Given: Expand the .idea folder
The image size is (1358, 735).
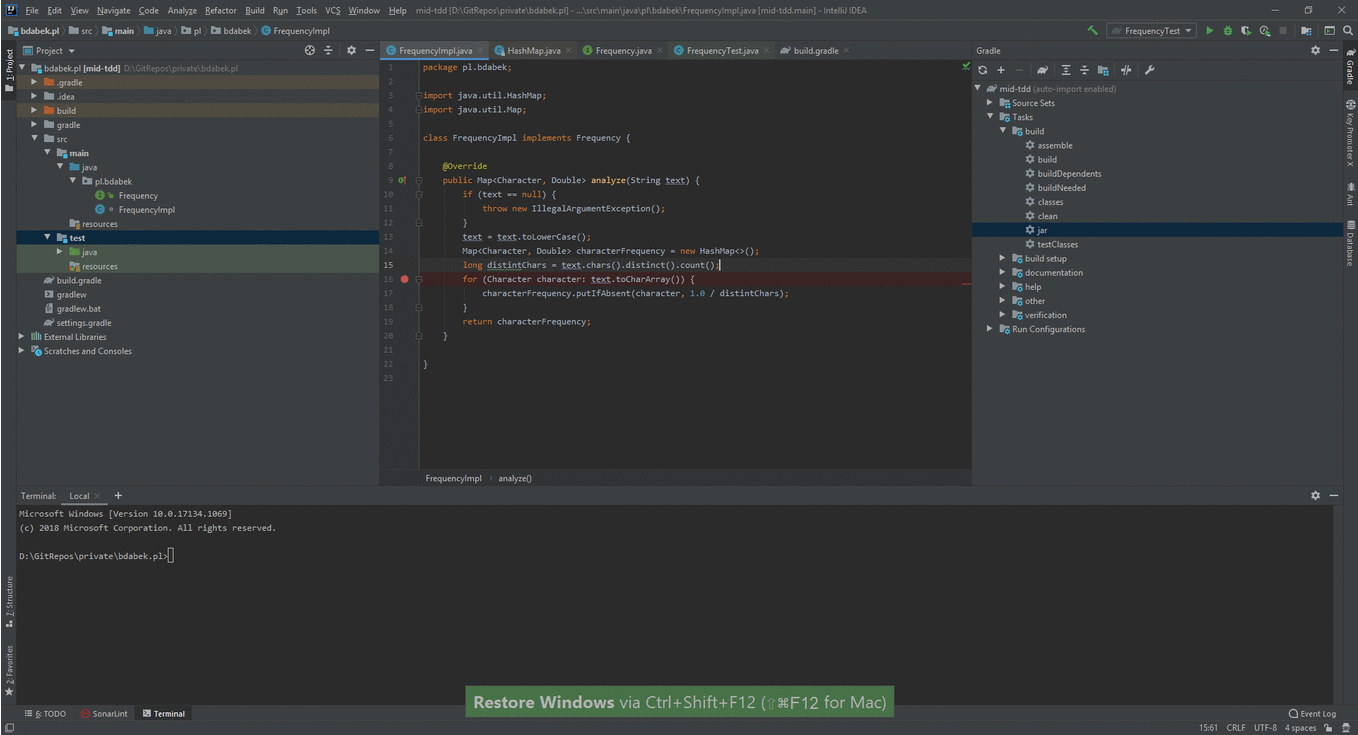Looking at the screenshot, I should pyautogui.click(x=34, y=96).
